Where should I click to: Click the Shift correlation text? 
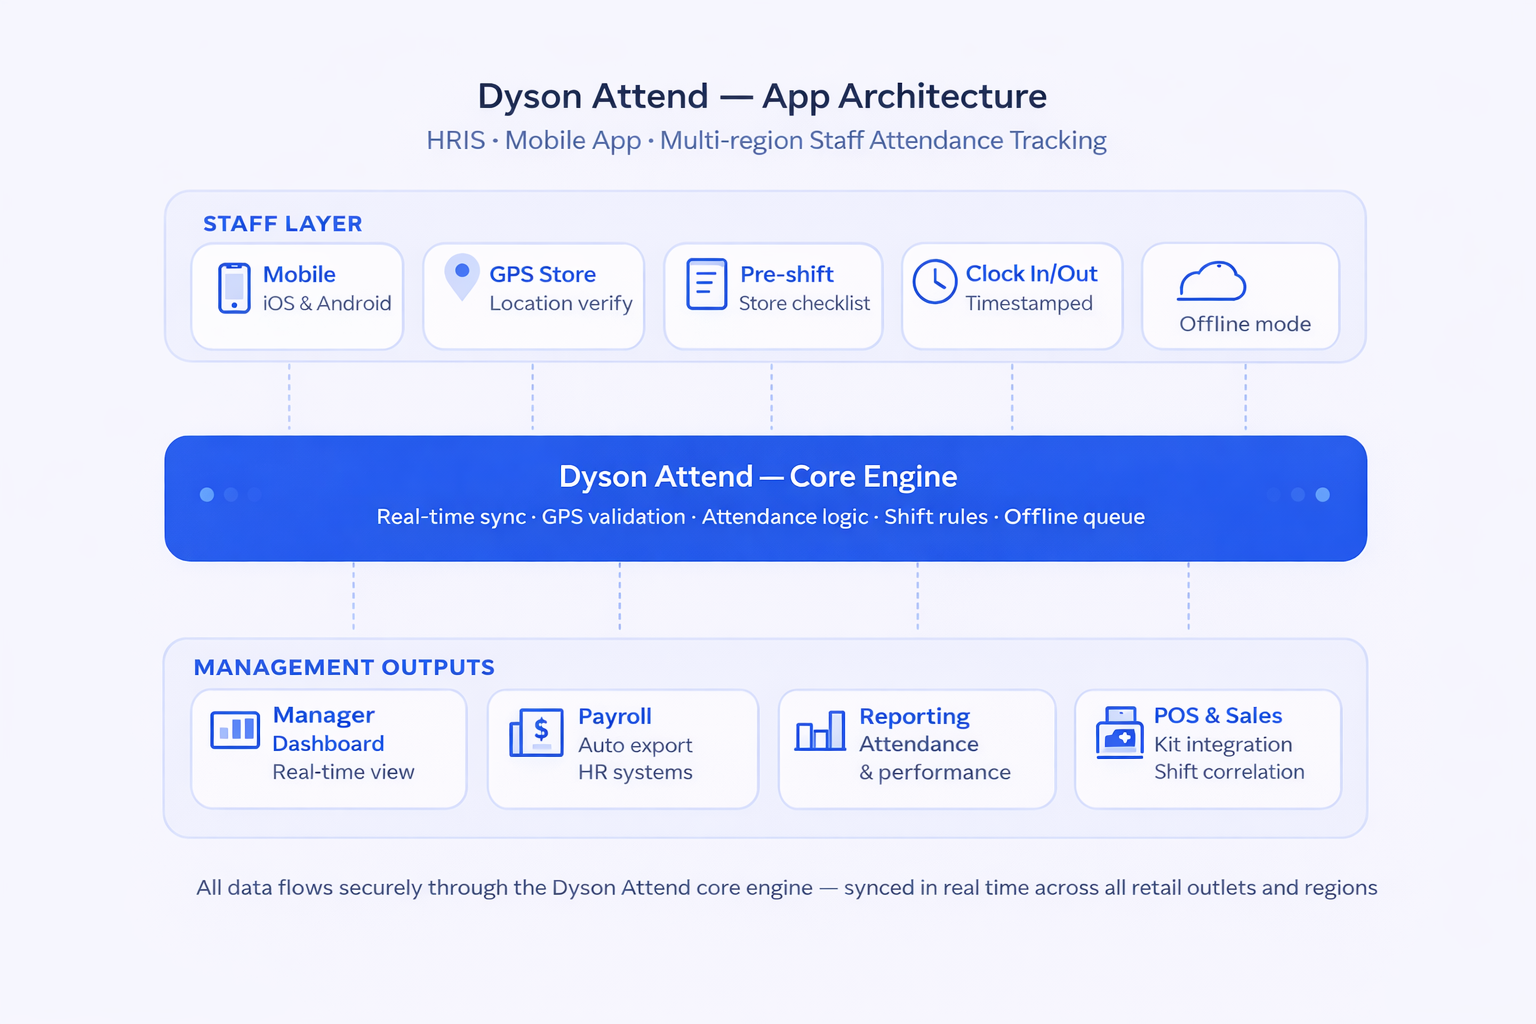tap(1229, 772)
